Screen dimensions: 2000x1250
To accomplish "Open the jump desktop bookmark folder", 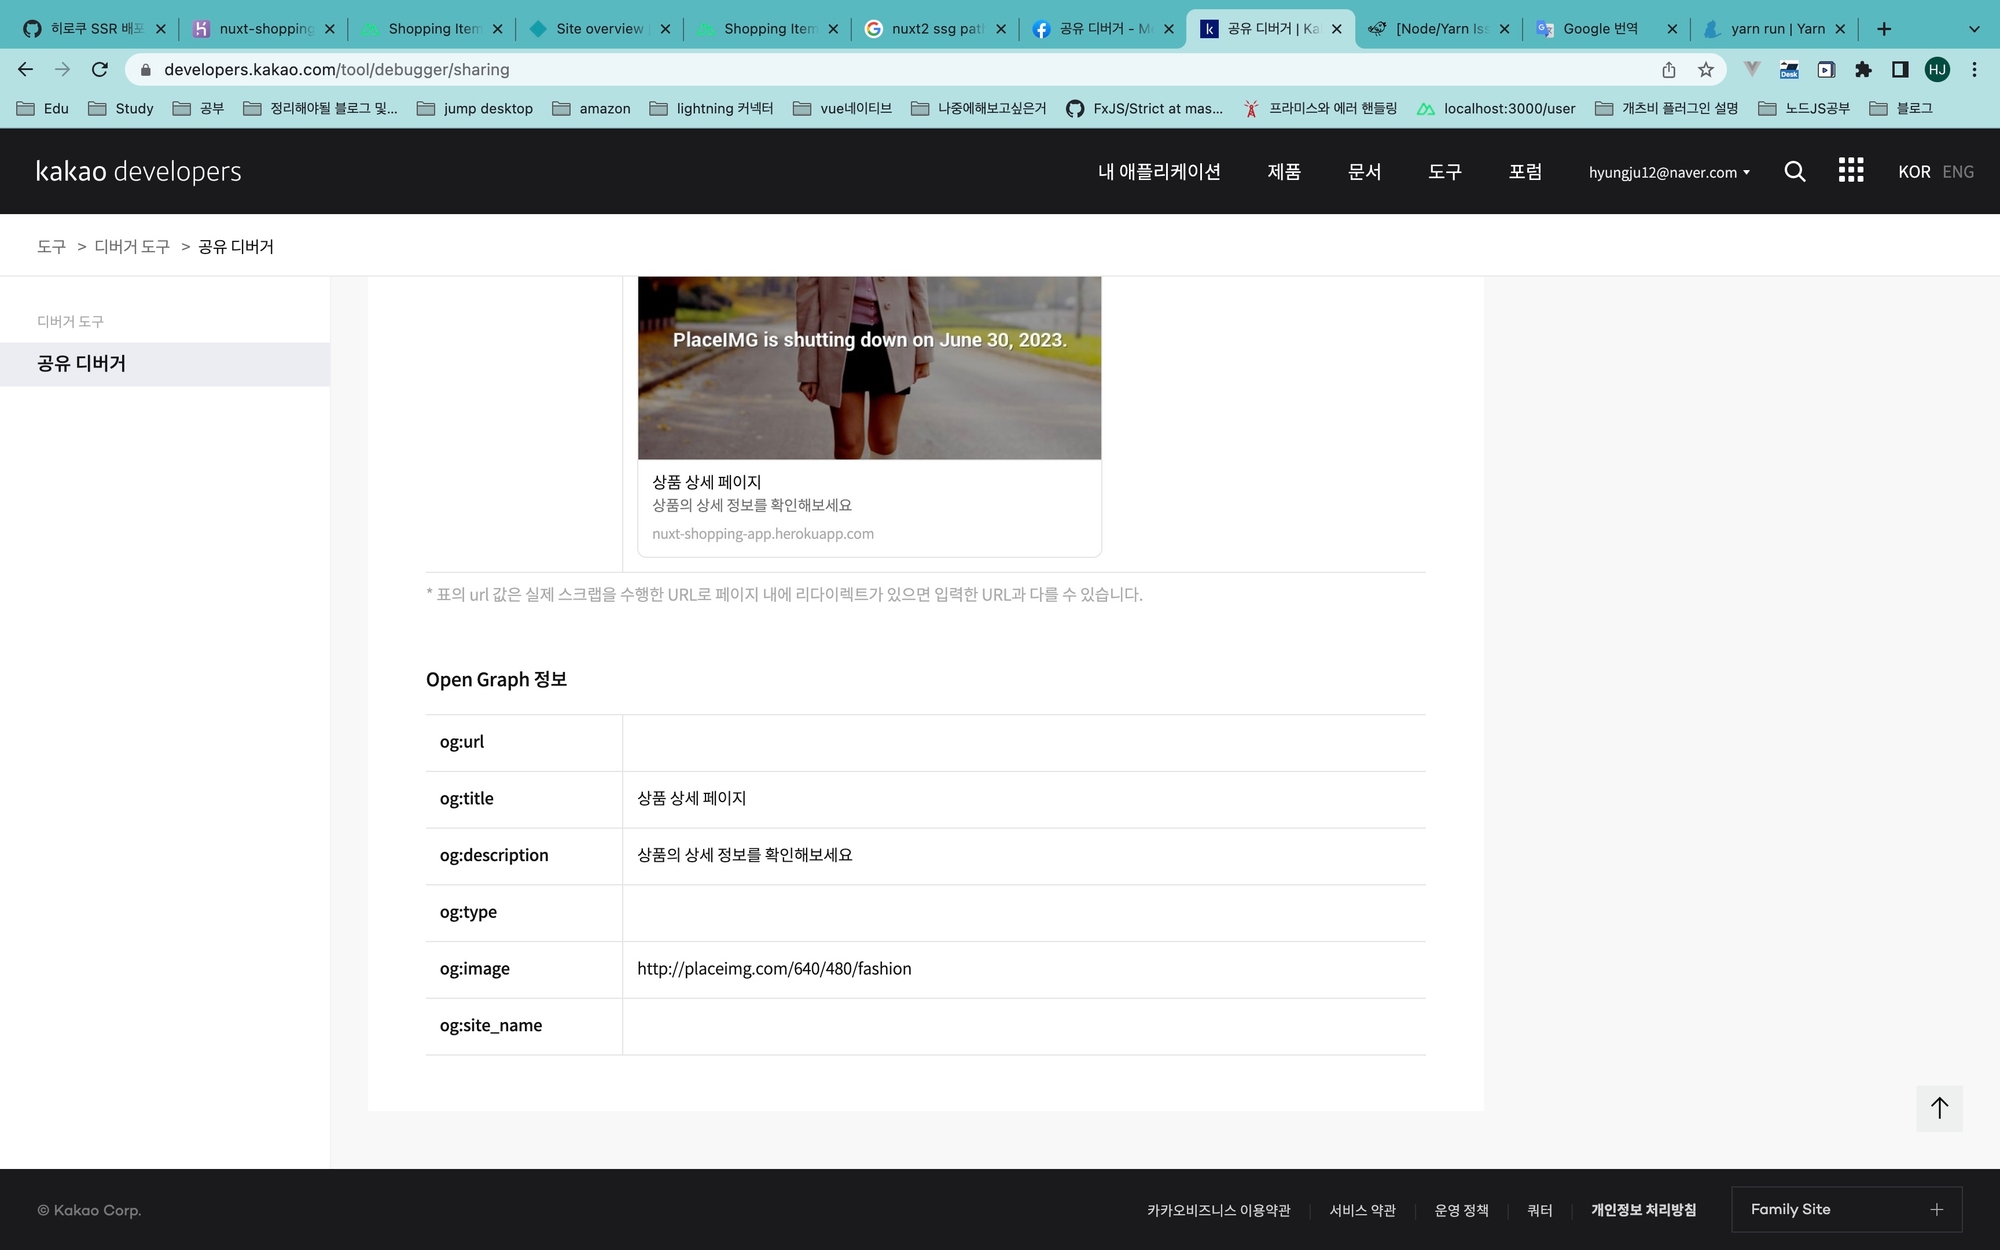I will [x=475, y=108].
